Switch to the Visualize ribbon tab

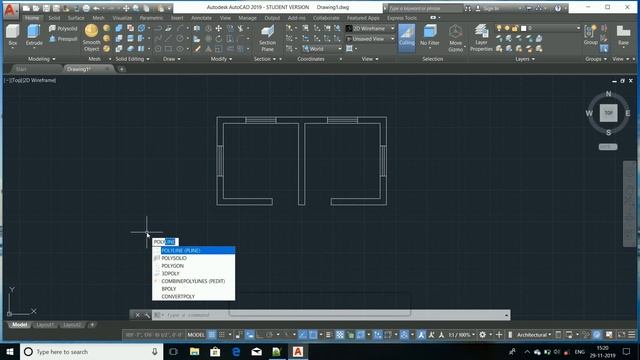[122, 18]
